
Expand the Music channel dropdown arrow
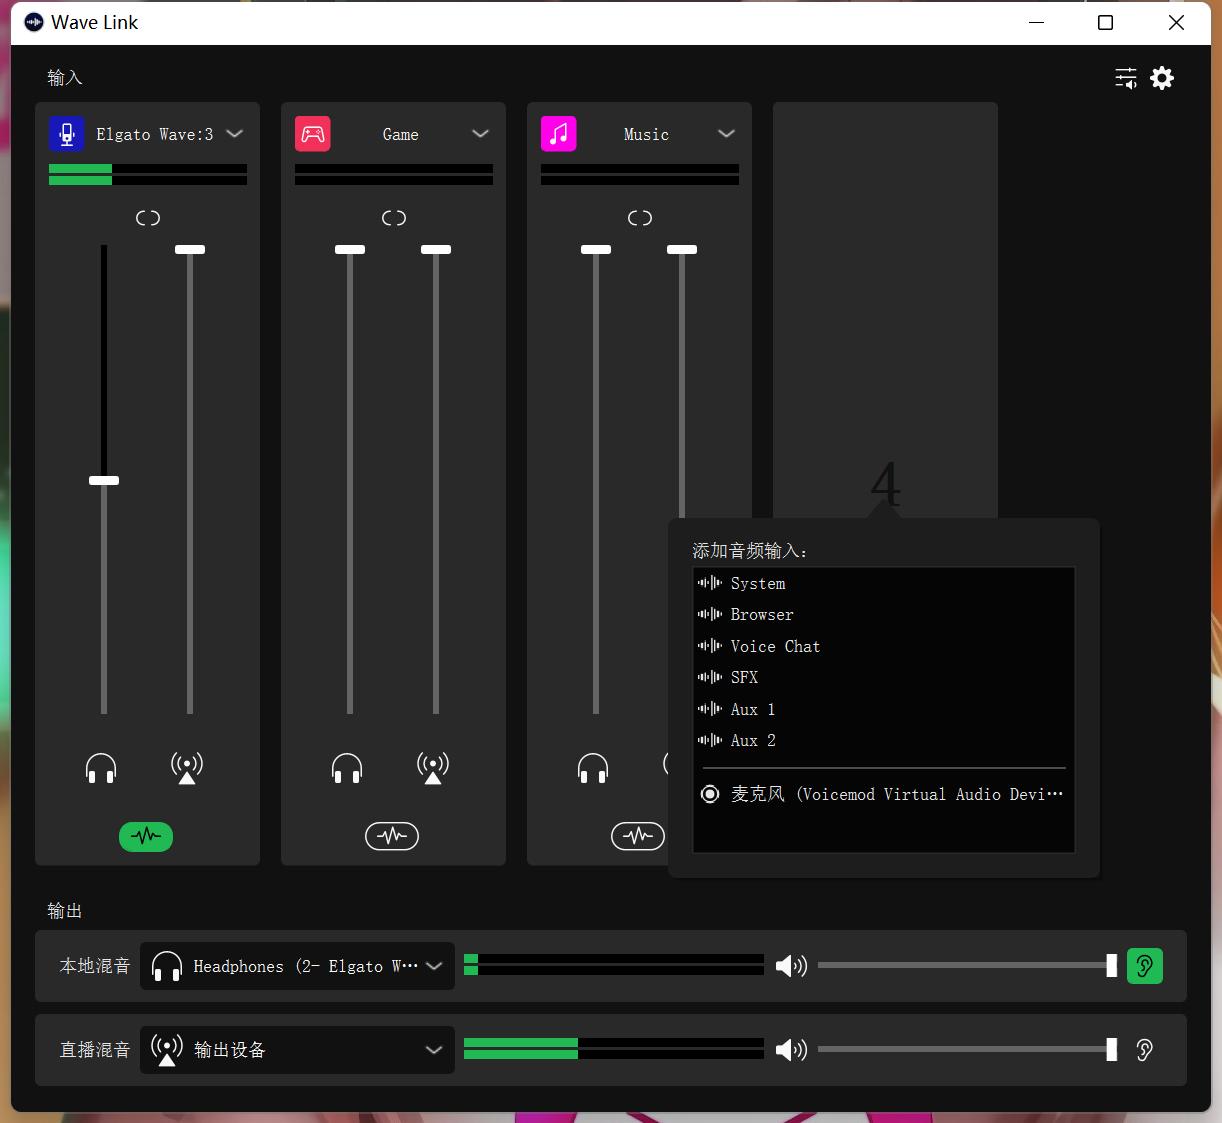click(x=727, y=134)
